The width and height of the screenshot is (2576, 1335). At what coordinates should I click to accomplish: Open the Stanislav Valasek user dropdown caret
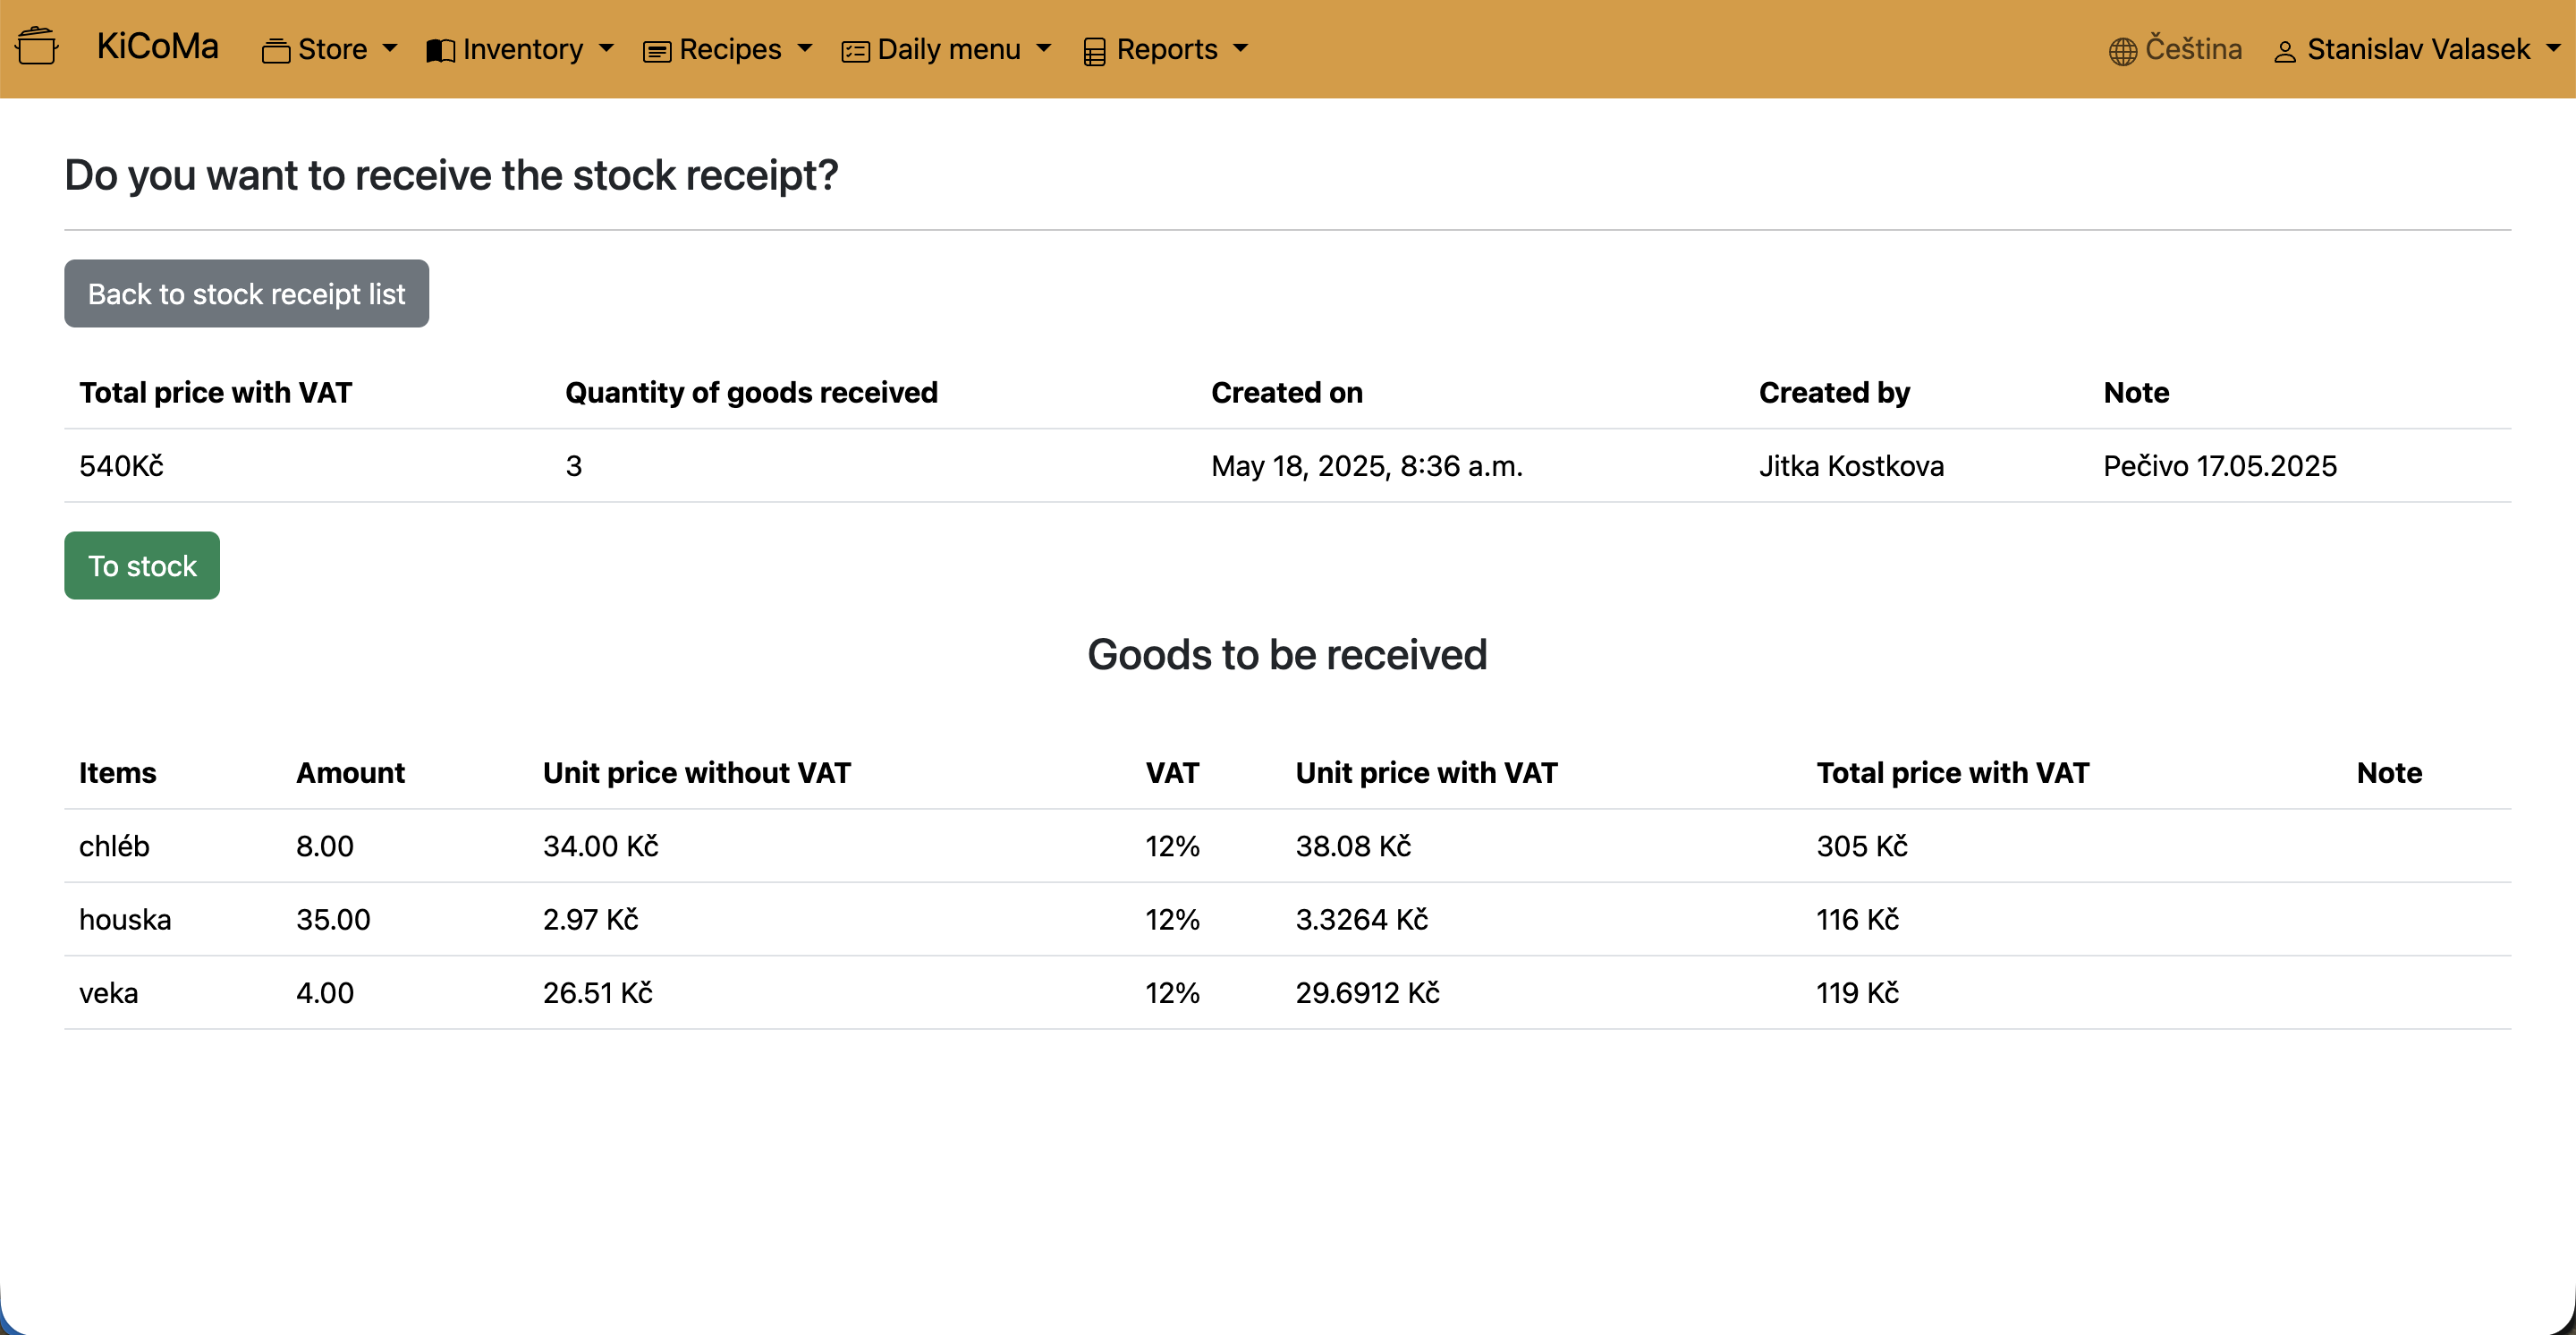click(2553, 48)
